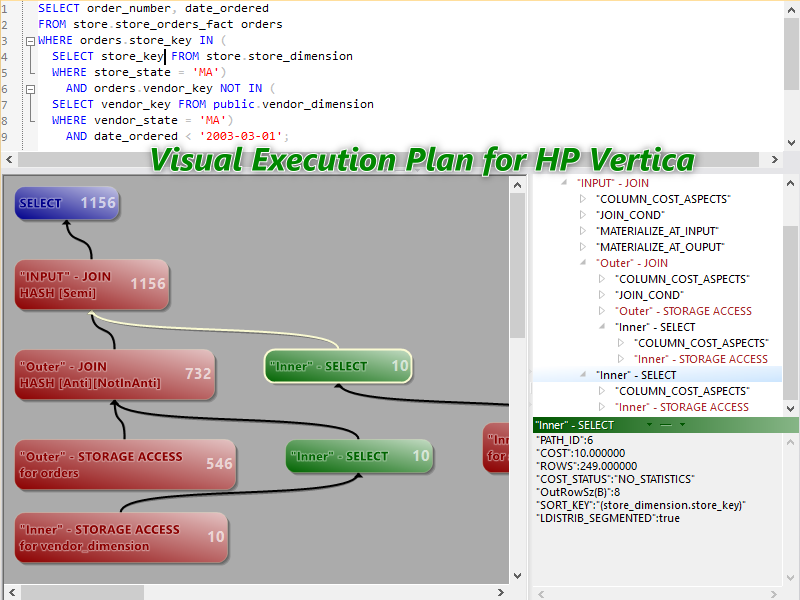Expand COLUMN_COST_ASPECTS under selected "Inner" - SELECT
The image size is (800, 600).
[602, 391]
